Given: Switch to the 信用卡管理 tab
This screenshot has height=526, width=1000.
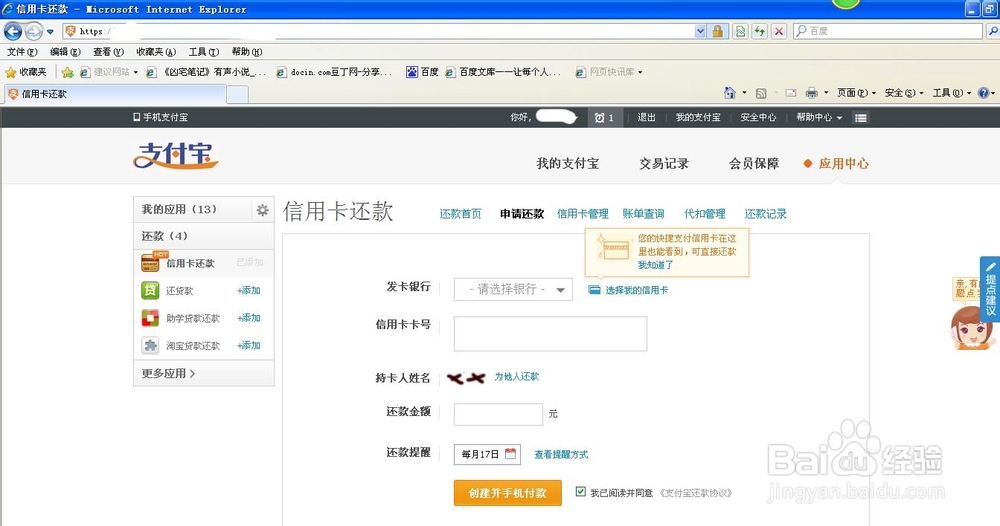Looking at the screenshot, I should 582,214.
